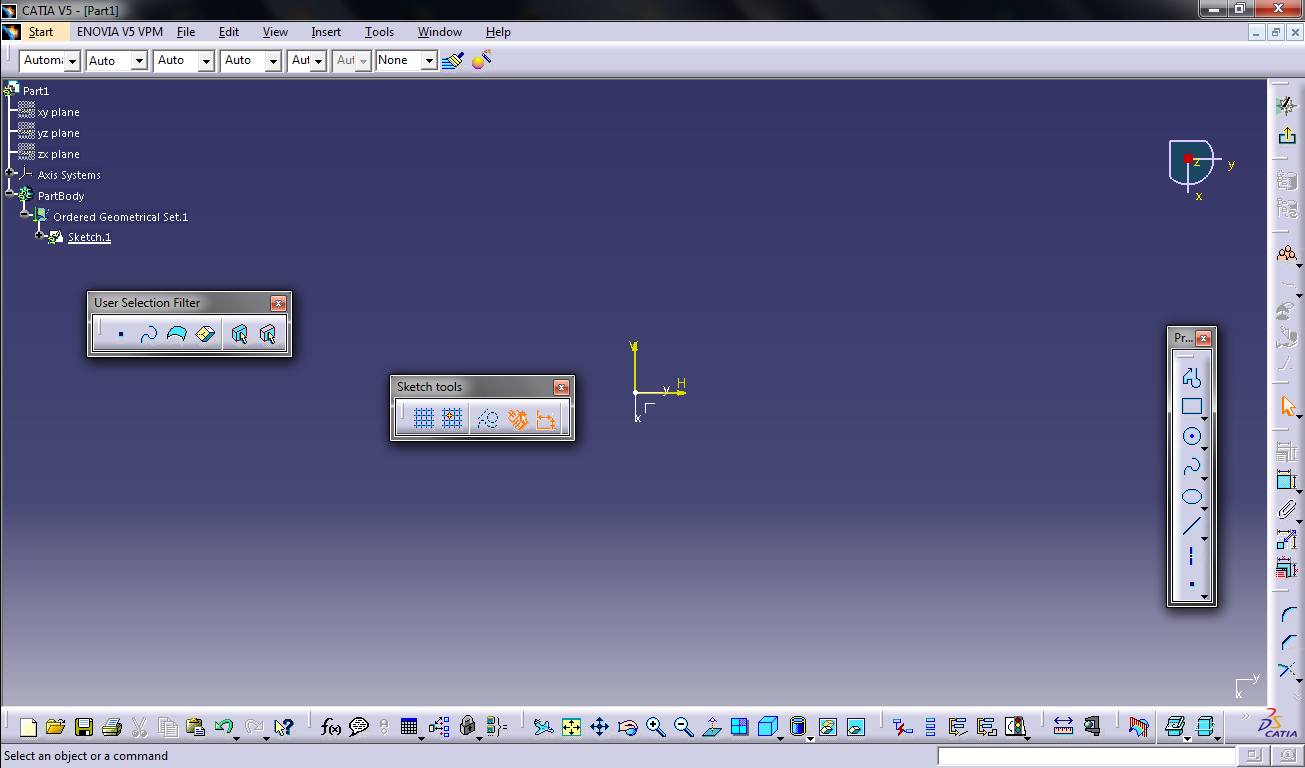Screen dimensions: 1305x768
Task: Click the New document icon
Action: [x=28, y=727]
